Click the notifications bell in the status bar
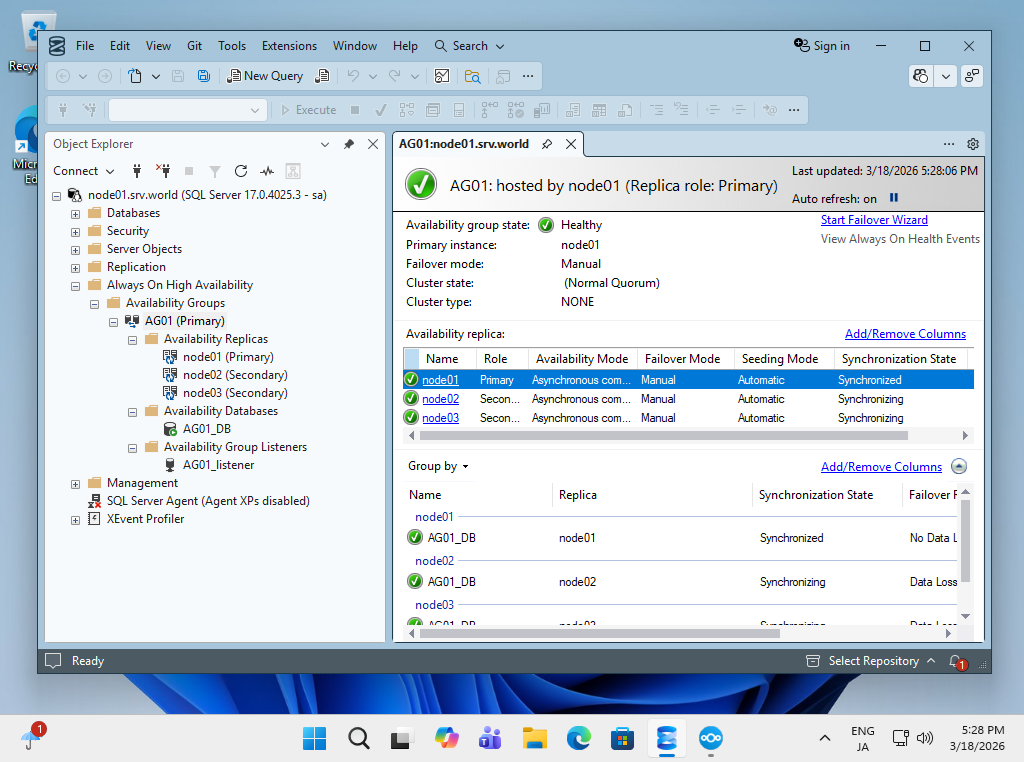 (x=957, y=661)
